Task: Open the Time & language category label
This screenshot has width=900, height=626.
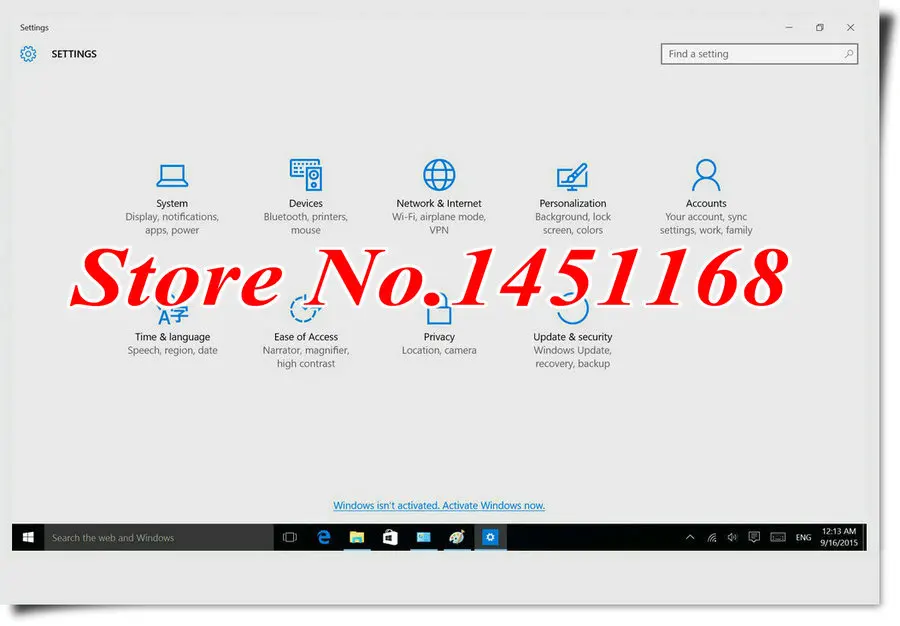Action: click(172, 337)
